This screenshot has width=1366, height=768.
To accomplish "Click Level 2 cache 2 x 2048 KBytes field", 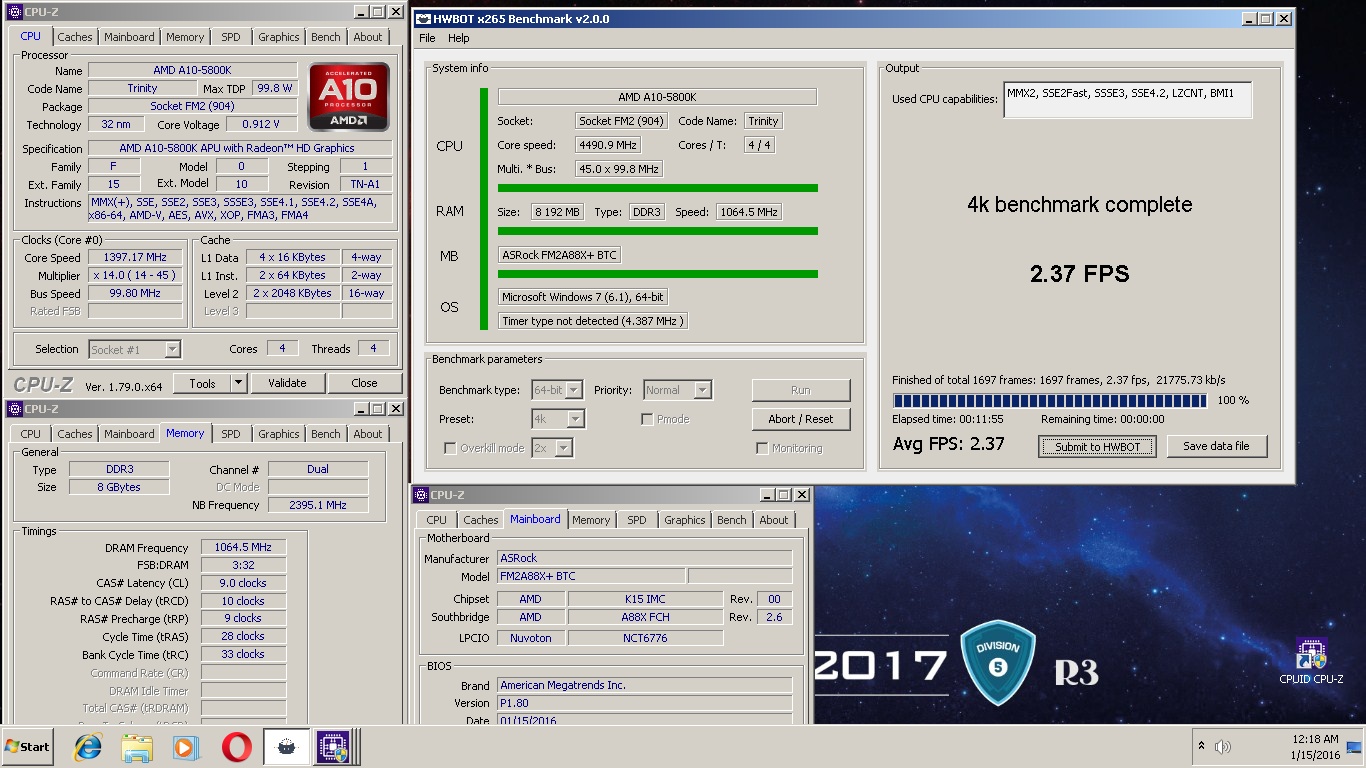I will [292, 293].
